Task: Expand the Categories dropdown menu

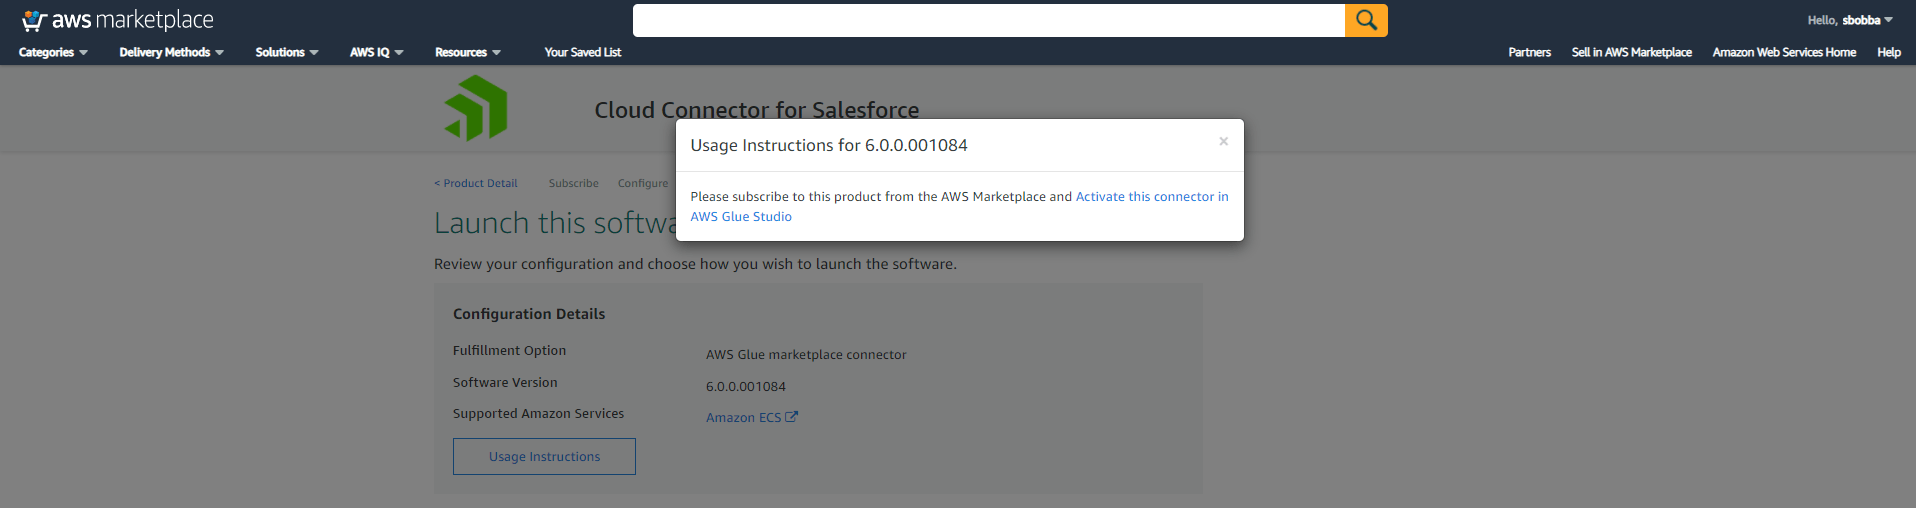Action: pos(53,52)
